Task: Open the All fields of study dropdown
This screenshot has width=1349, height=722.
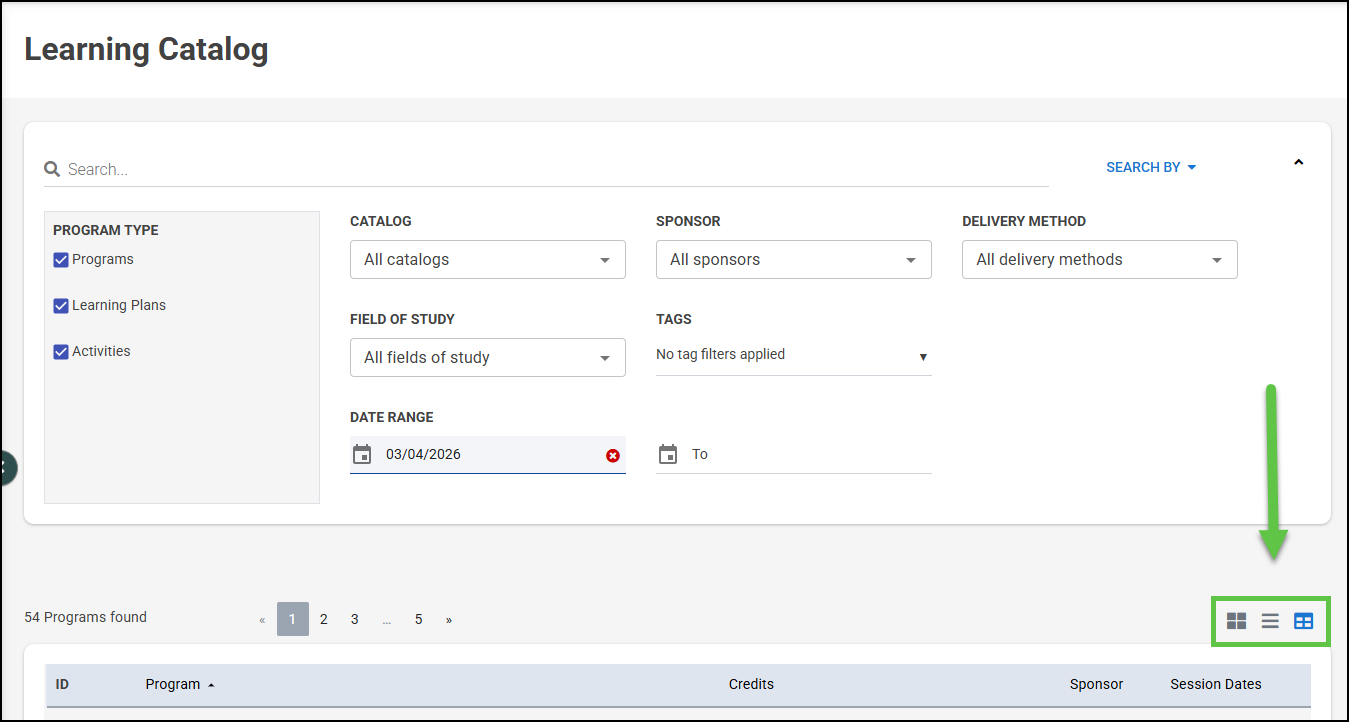Action: click(487, 358)
